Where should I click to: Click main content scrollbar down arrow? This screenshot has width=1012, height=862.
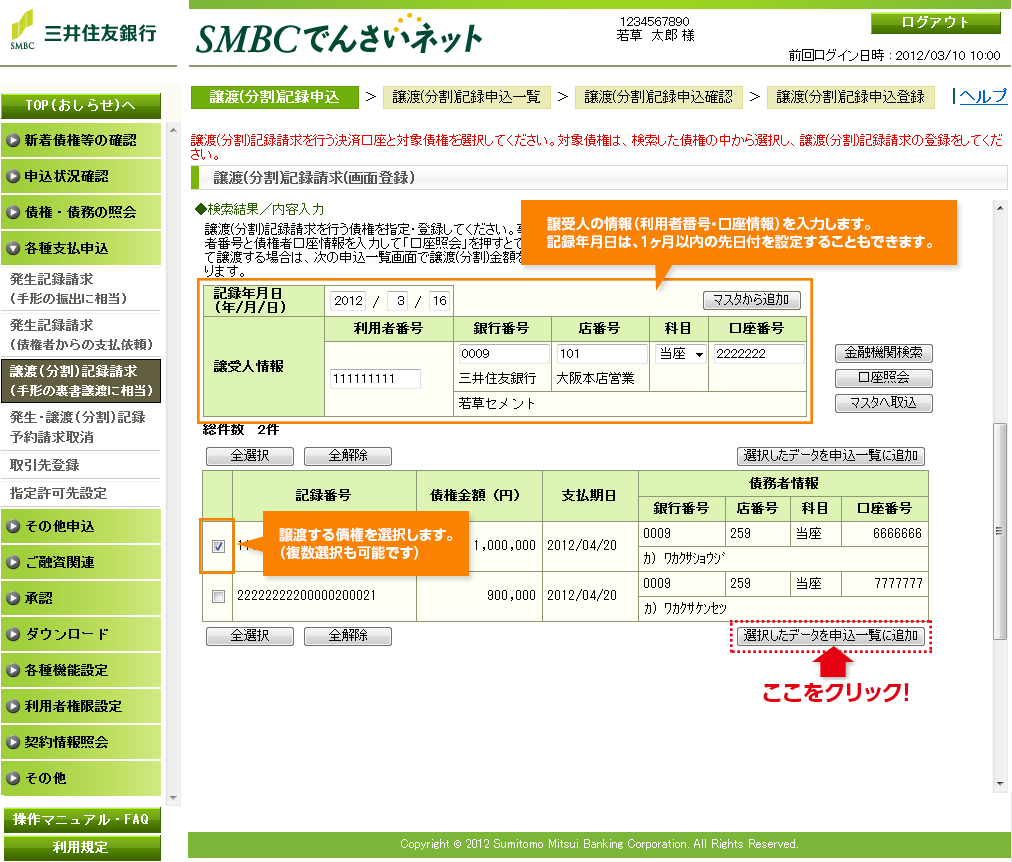tap(1000, 784)
